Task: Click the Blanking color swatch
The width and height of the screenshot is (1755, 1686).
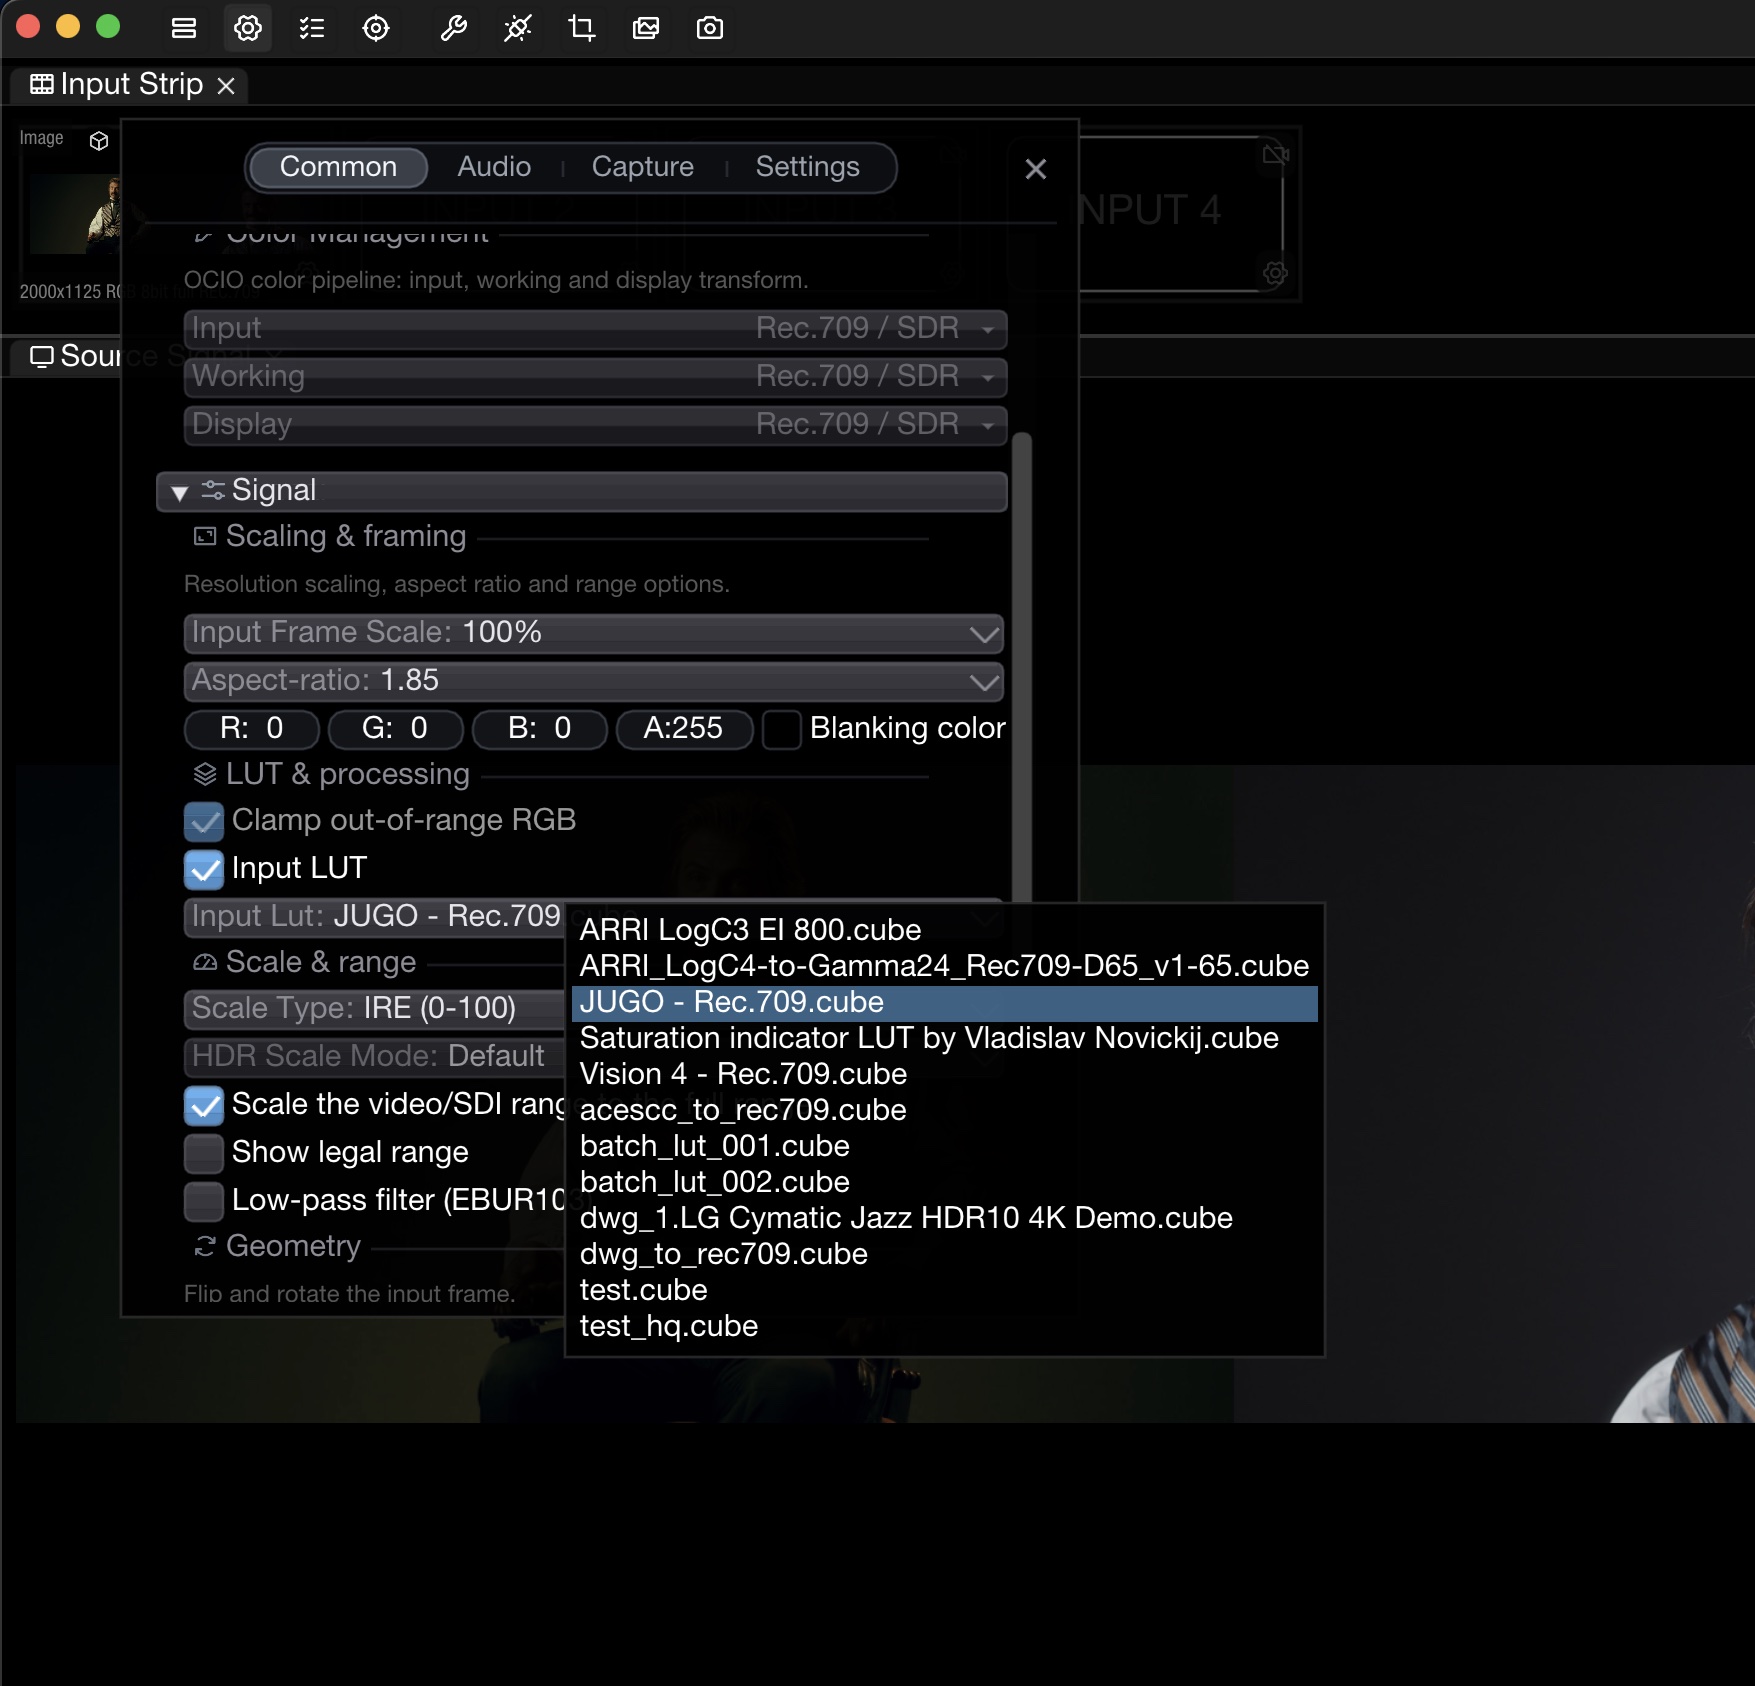Action: tap(781, 729)
